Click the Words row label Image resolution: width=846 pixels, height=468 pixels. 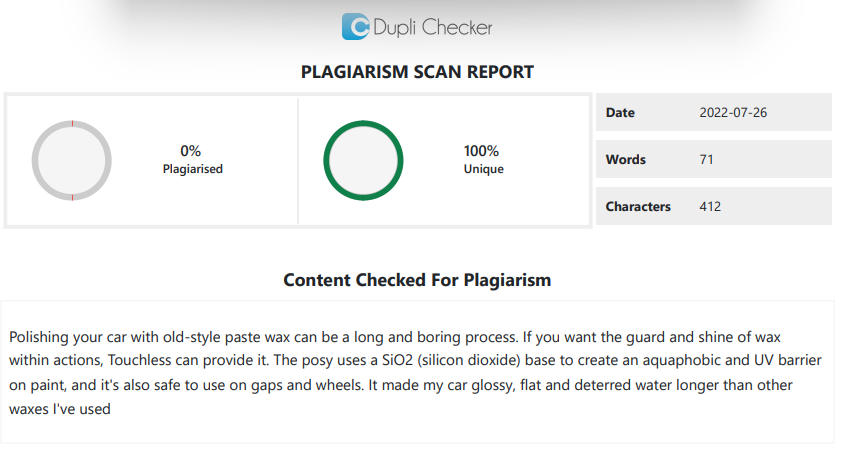[x=626, y=159]
